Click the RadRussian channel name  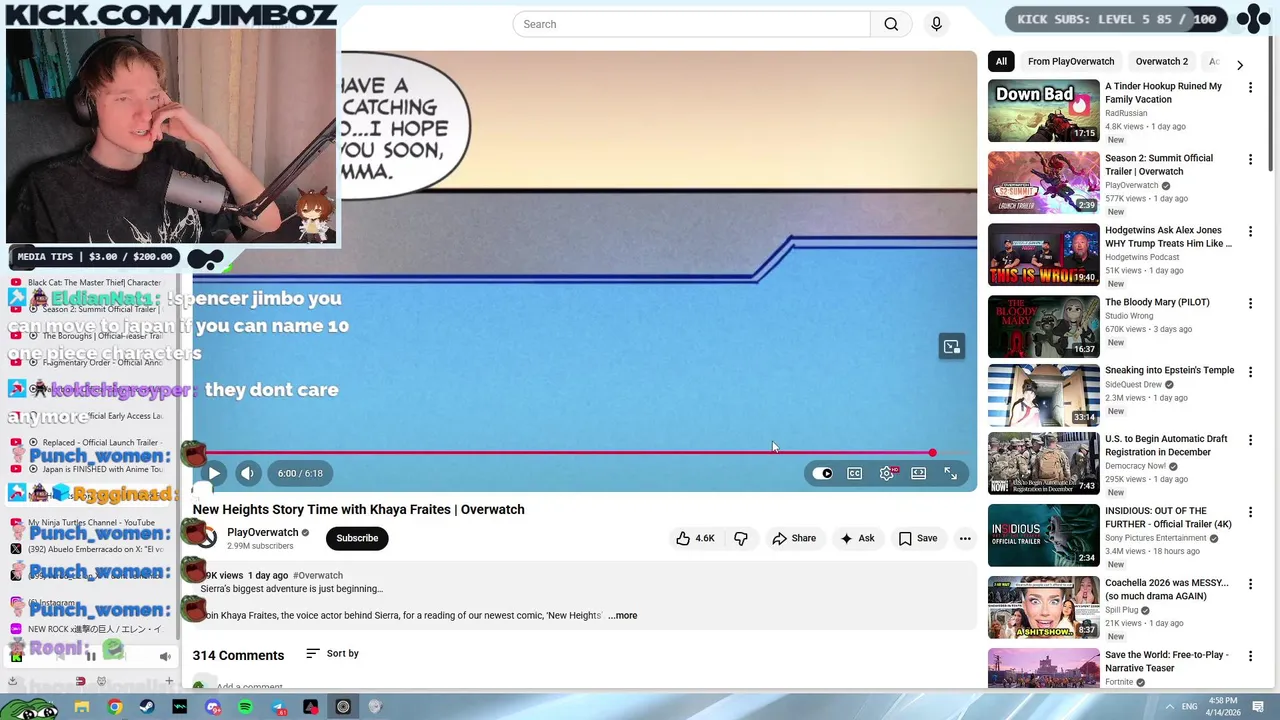(x=1126, y=113)
